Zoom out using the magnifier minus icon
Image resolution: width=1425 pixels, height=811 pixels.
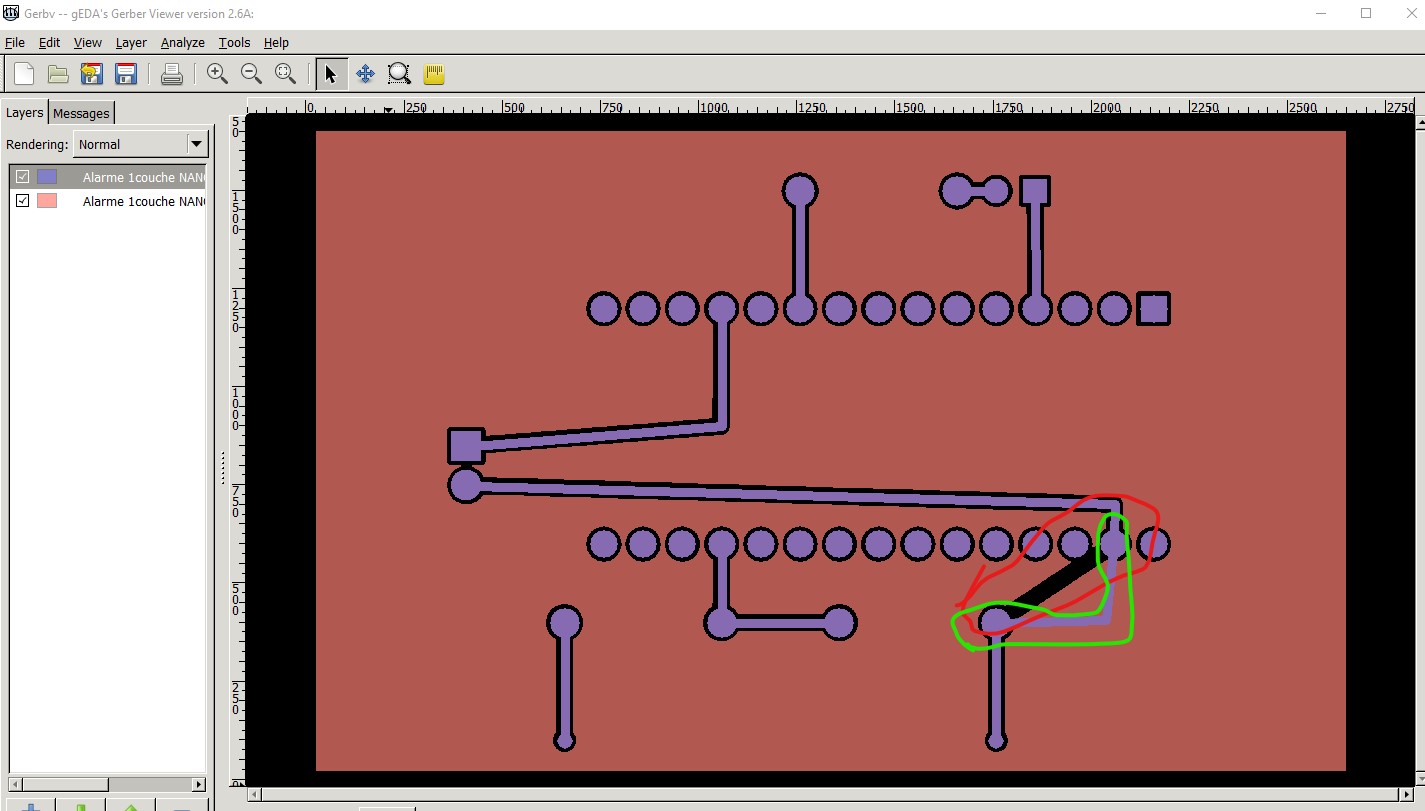(x=251, y=74)
